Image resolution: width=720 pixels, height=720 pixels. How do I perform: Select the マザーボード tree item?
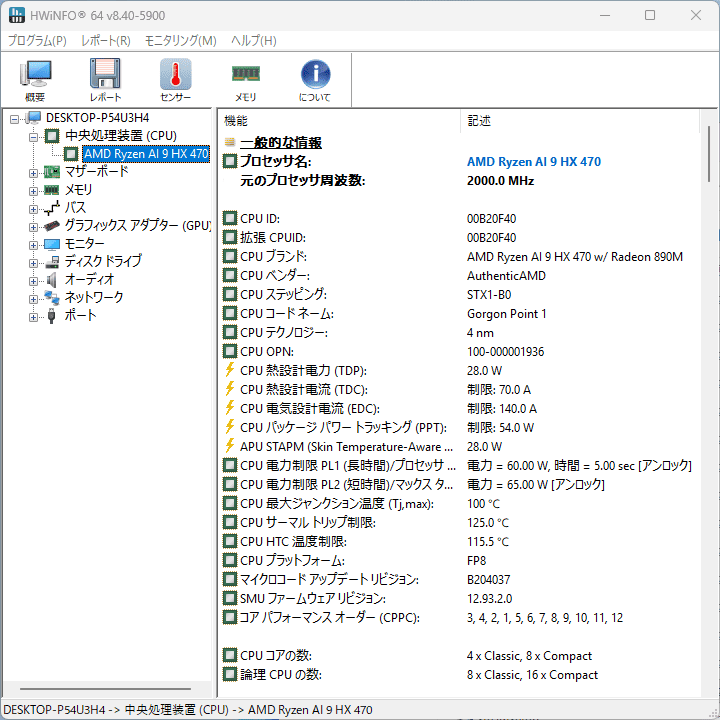(x=96, y=172)
